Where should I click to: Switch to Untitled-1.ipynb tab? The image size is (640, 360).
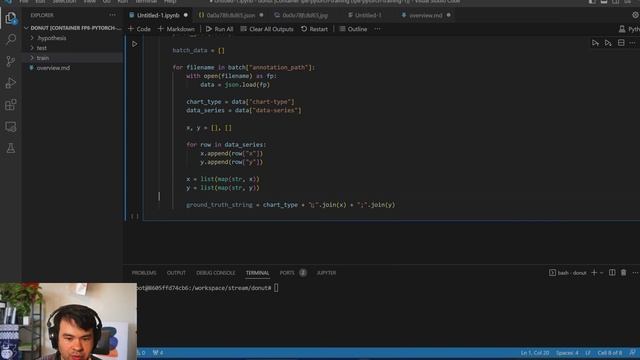click(158, 15)
